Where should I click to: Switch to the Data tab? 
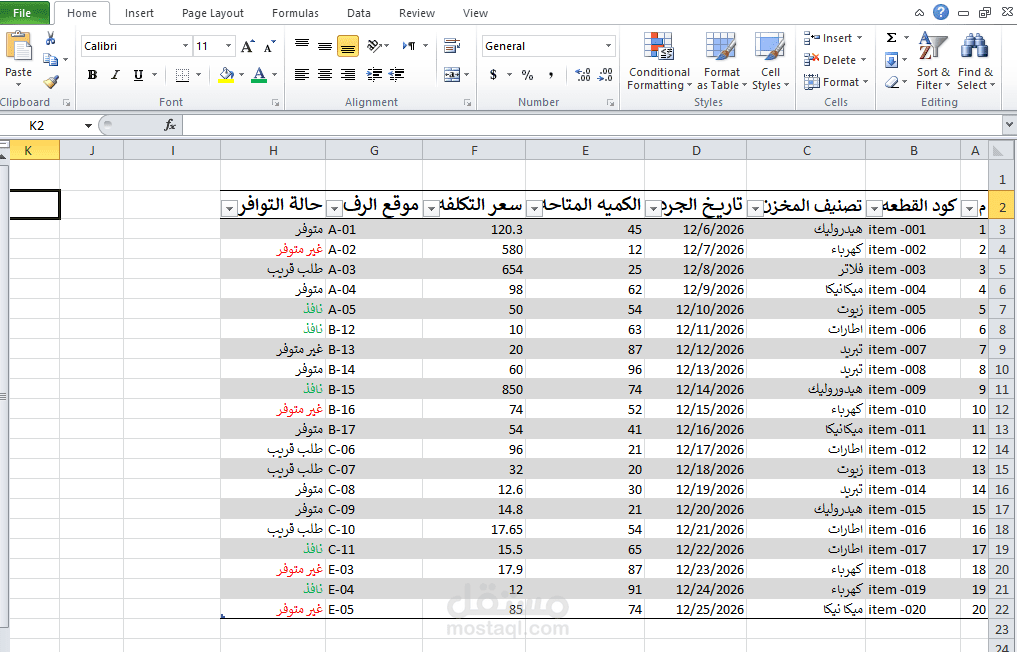tap(359, 13)
